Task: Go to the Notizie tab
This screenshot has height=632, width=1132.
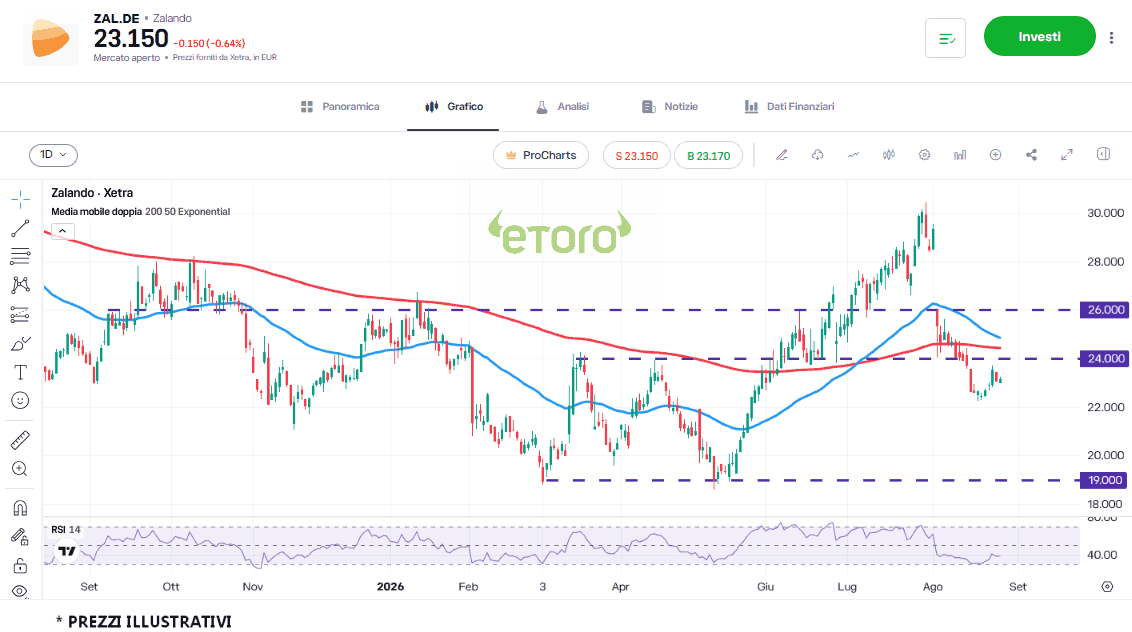Action: (x=670, y=106)
